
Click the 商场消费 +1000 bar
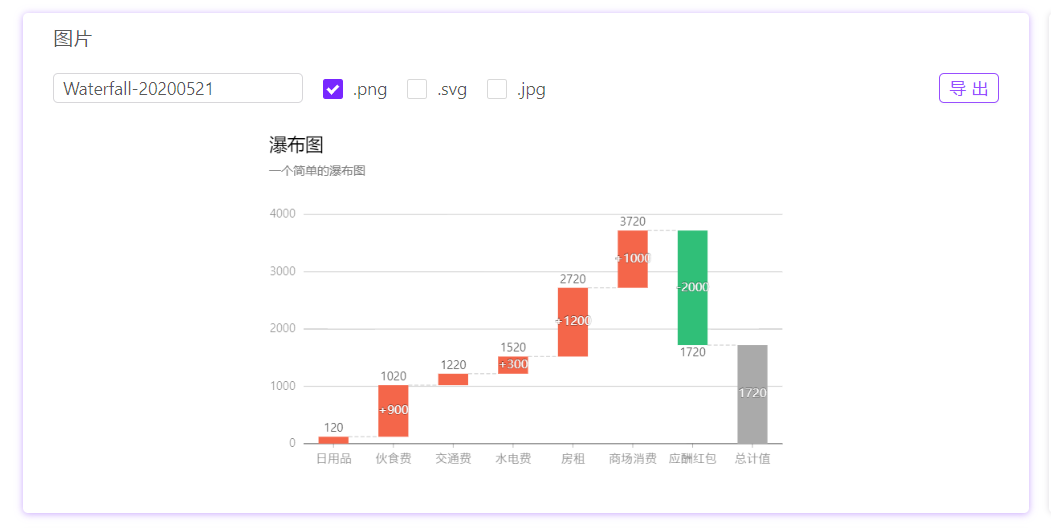click(x=633, y=259)
